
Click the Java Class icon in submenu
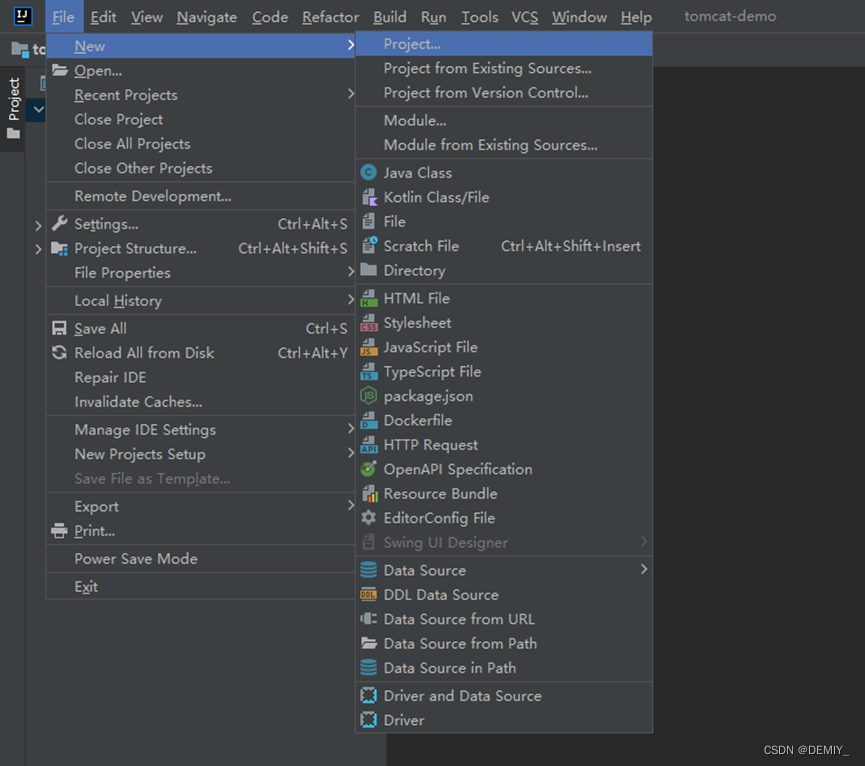(369, 173)
